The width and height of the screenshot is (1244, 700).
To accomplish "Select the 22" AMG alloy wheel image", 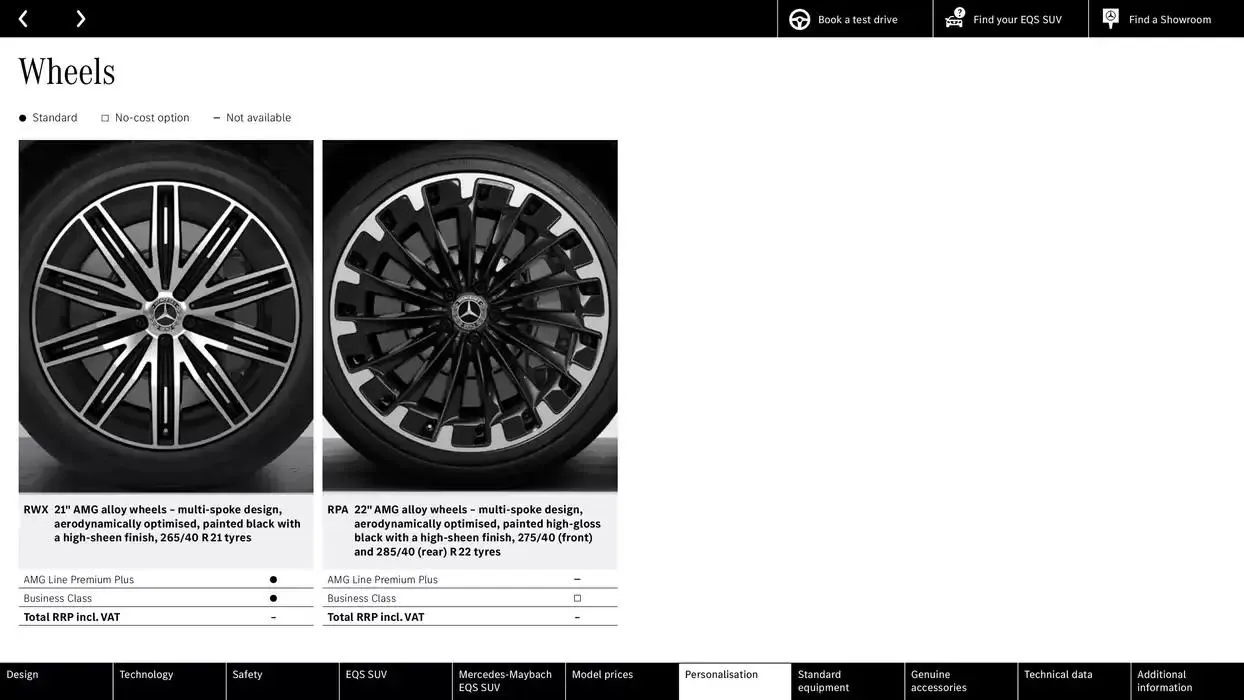I will (x=470, y=316).
